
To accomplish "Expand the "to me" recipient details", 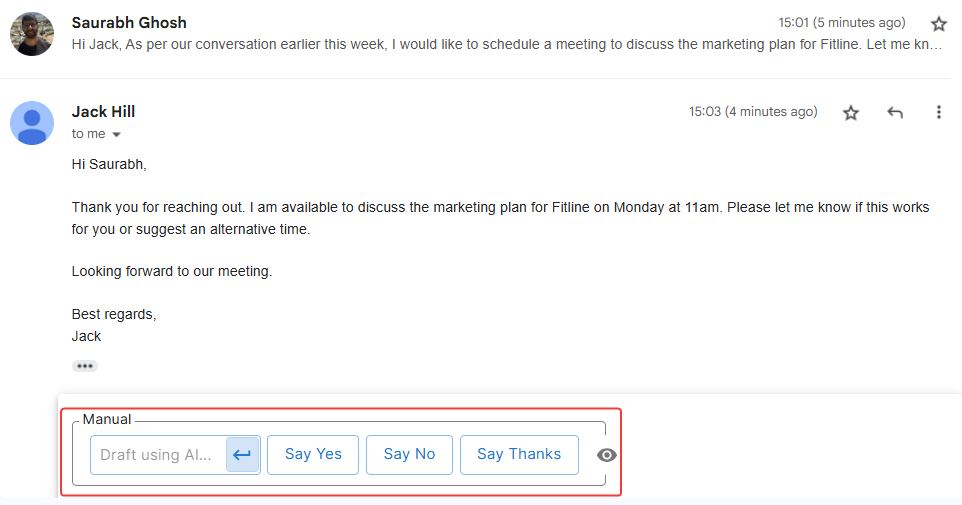I will [116, 135].
